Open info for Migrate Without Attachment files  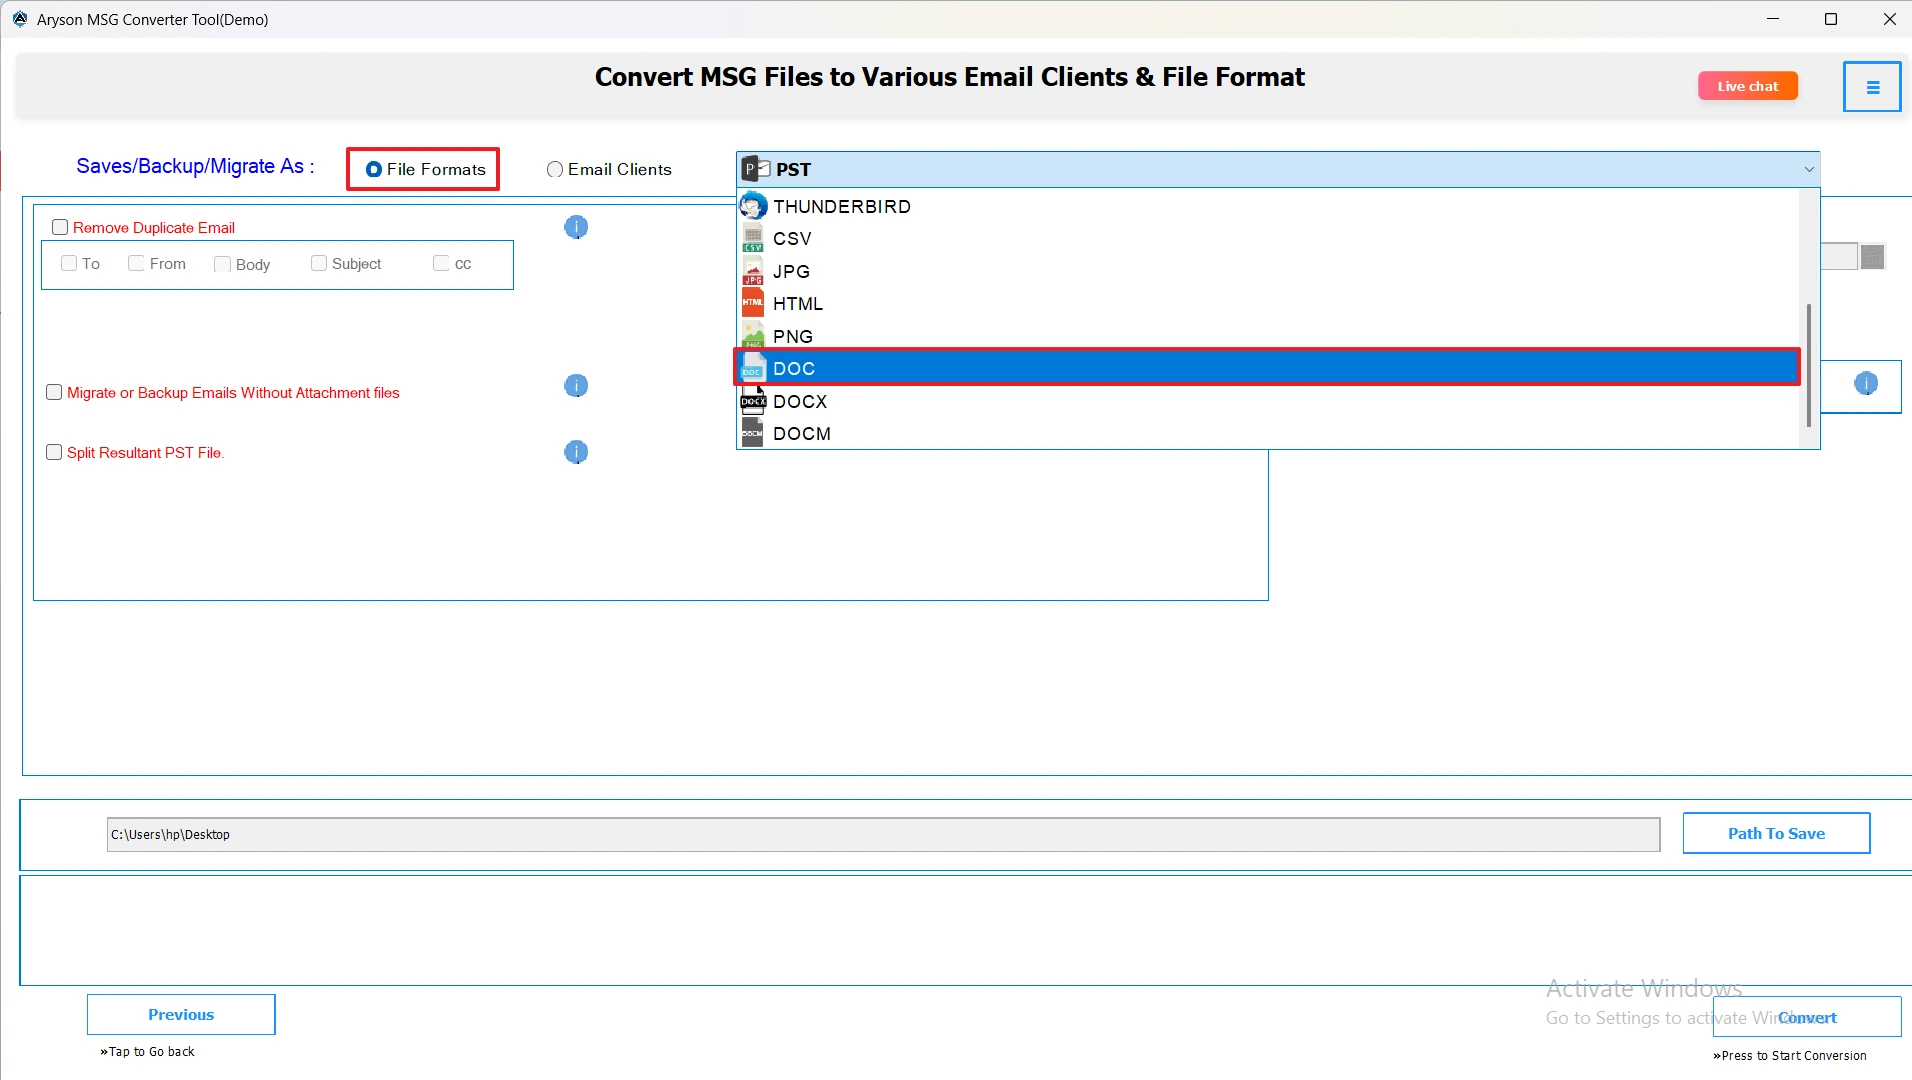tap(576, 386)
